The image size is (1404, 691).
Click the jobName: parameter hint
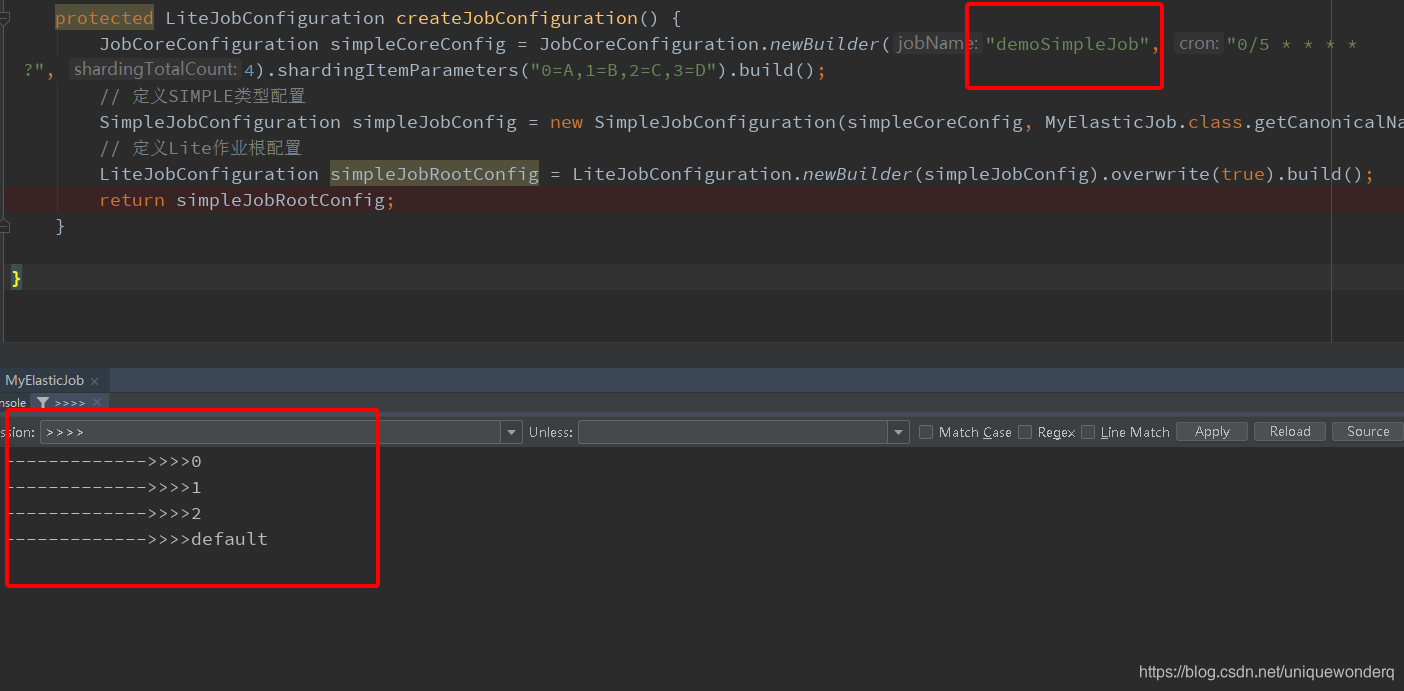point(936,44)
